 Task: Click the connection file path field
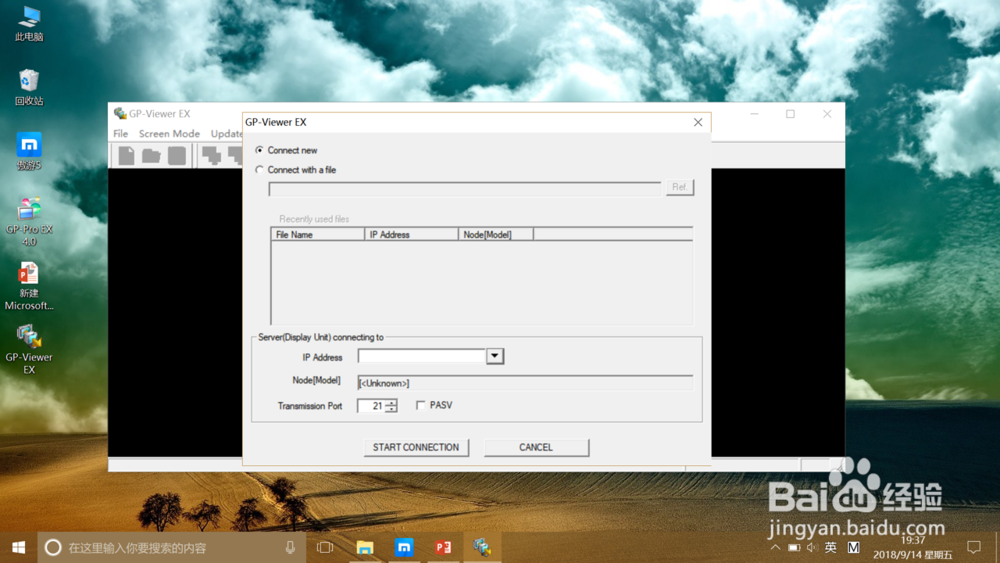(x=465, y=189)
